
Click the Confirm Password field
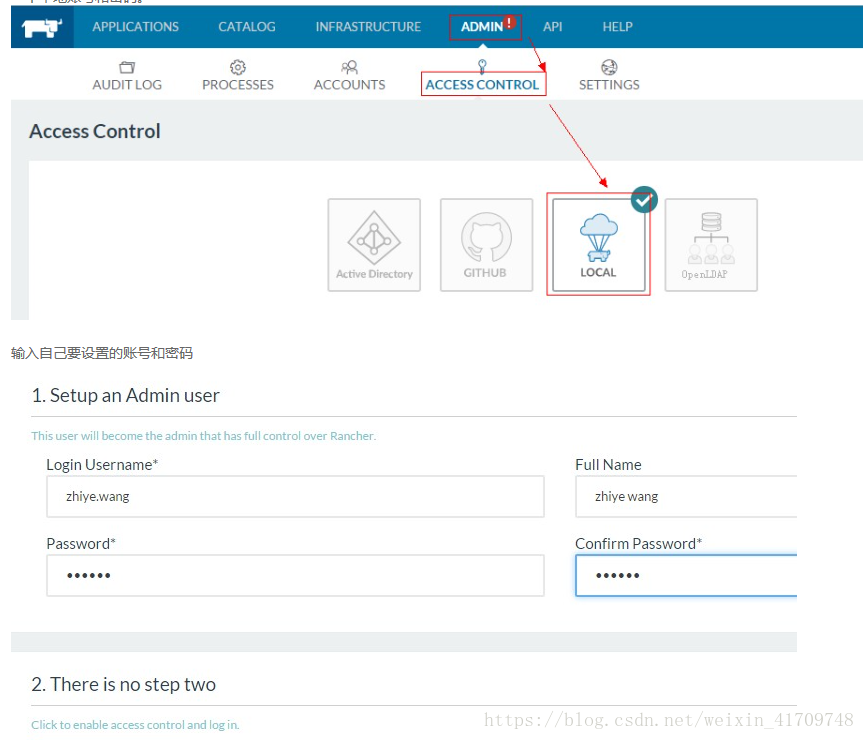point(686,576)
